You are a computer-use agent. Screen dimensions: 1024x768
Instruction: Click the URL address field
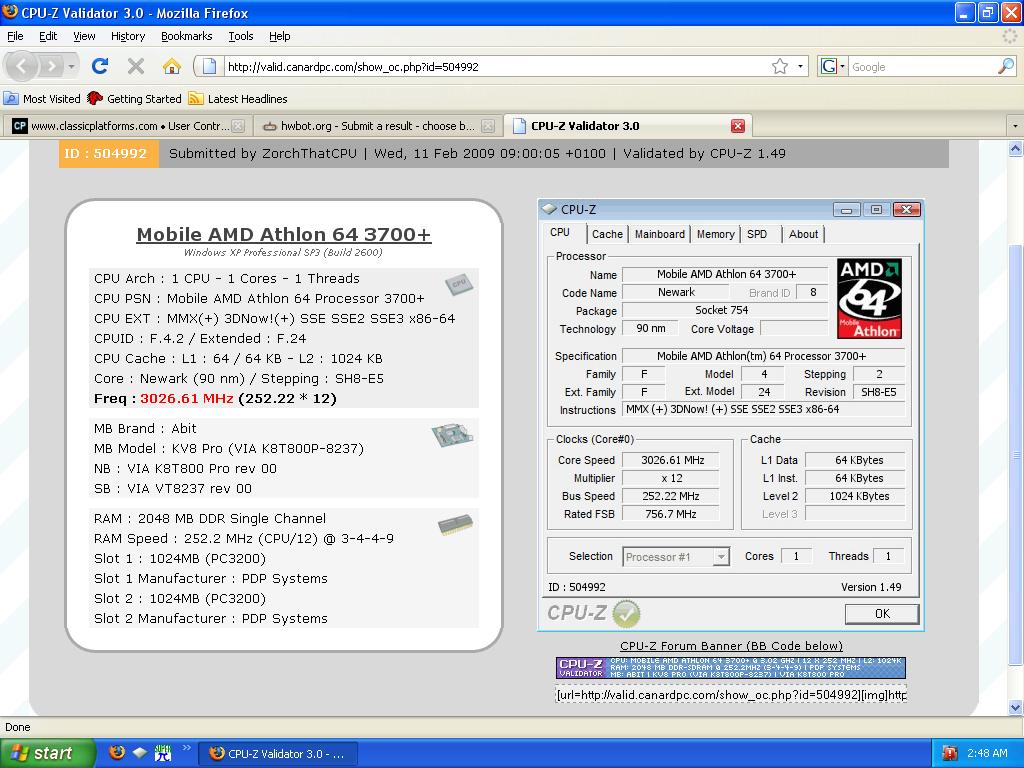(x=496, y=67)
